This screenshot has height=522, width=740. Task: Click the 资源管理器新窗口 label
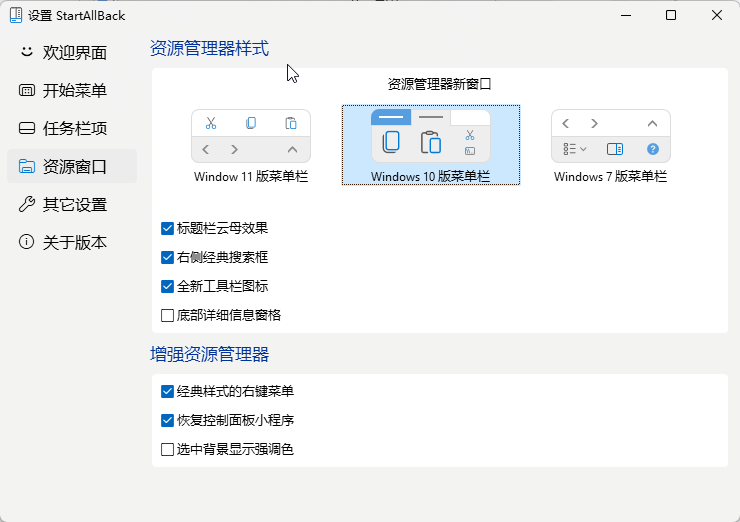click(x=439, y=84)
